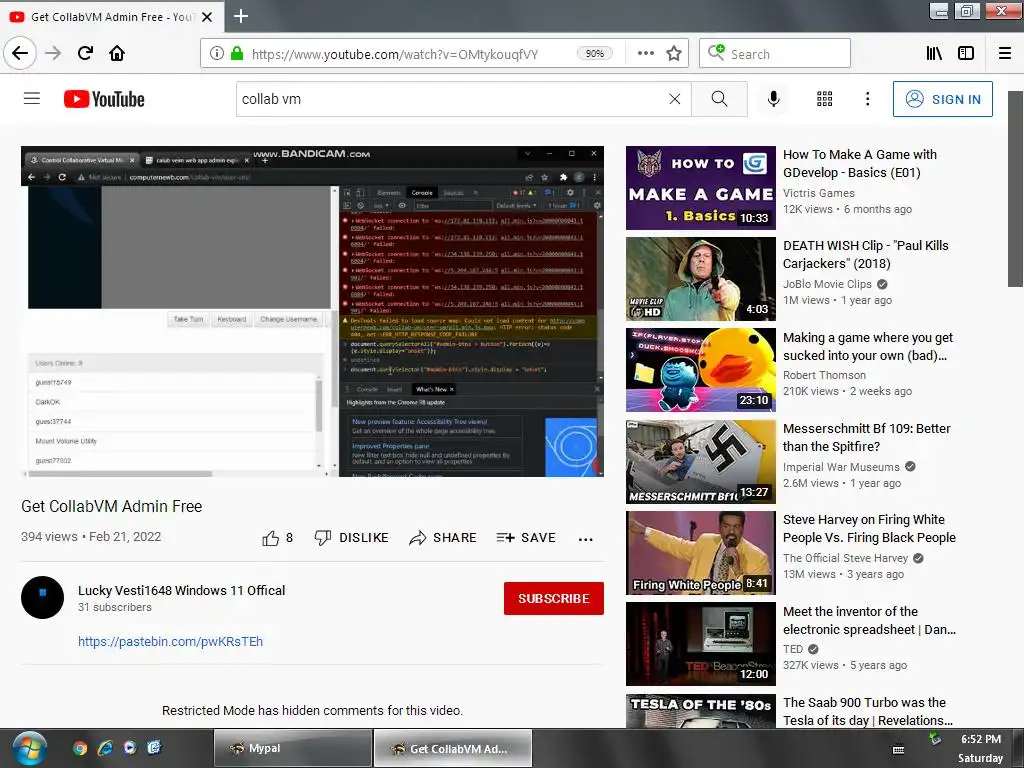The width and height of the screenshot is (1024, 768).
Task: Open The Official Steve Harvey channel link
Action: pos(845,558)
